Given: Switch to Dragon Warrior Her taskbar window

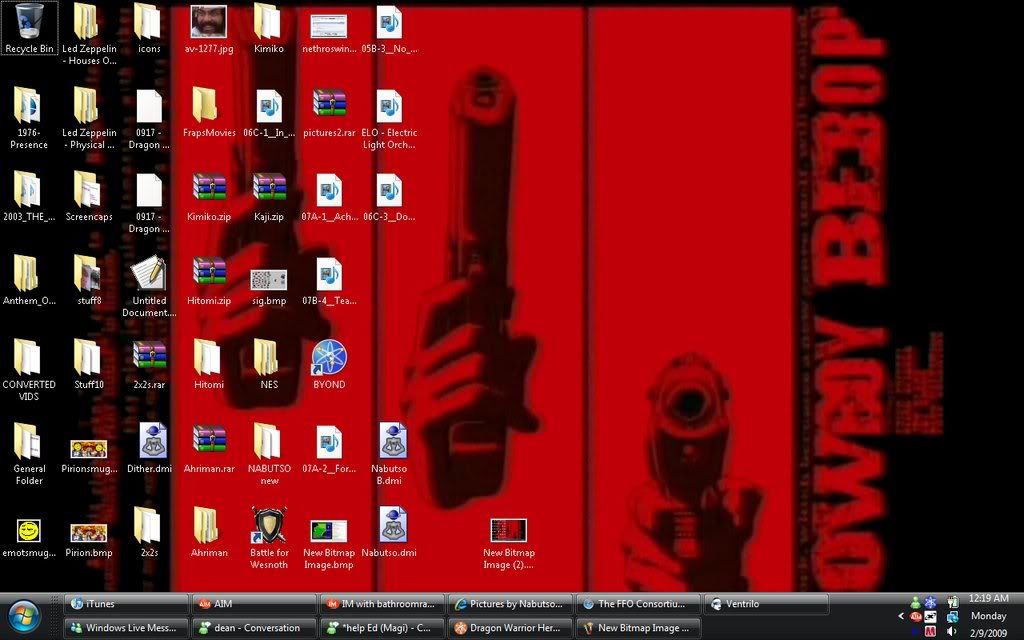Looking at the screenshot, I should coord(510,628).
